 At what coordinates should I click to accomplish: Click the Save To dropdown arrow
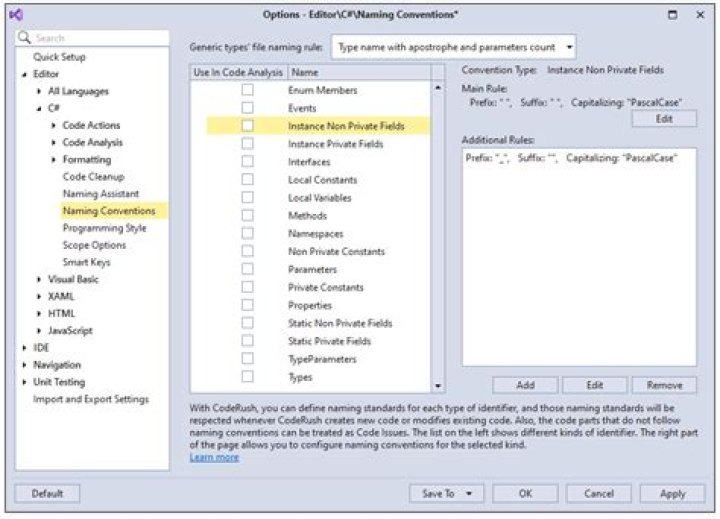coord(469,493)
